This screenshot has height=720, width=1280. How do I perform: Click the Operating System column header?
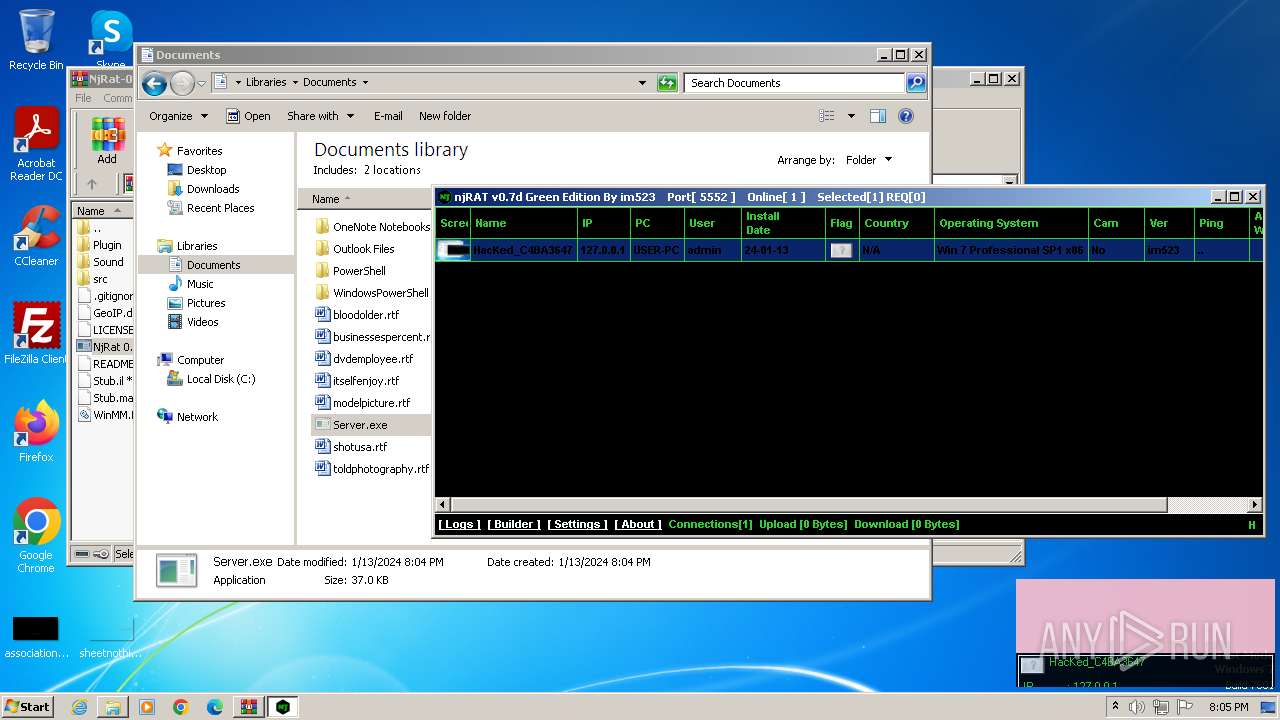(x=1012, y=223)
